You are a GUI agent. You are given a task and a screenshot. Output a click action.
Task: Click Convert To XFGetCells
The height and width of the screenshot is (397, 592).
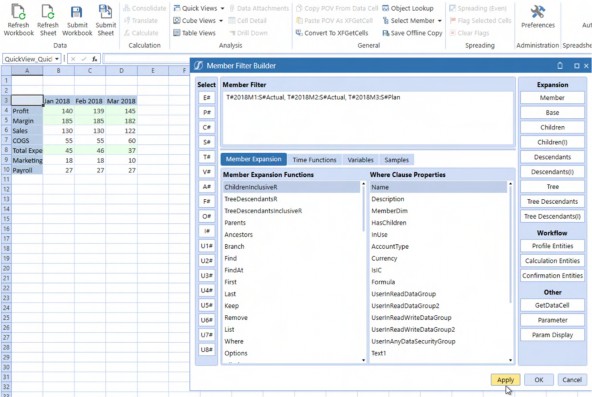(x=332, y=33)
